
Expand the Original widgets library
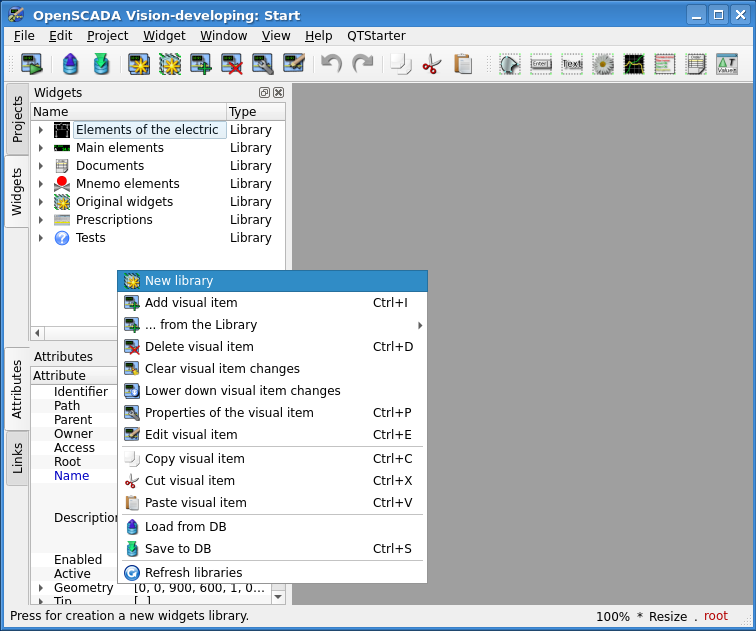click(x=41, y=202)
